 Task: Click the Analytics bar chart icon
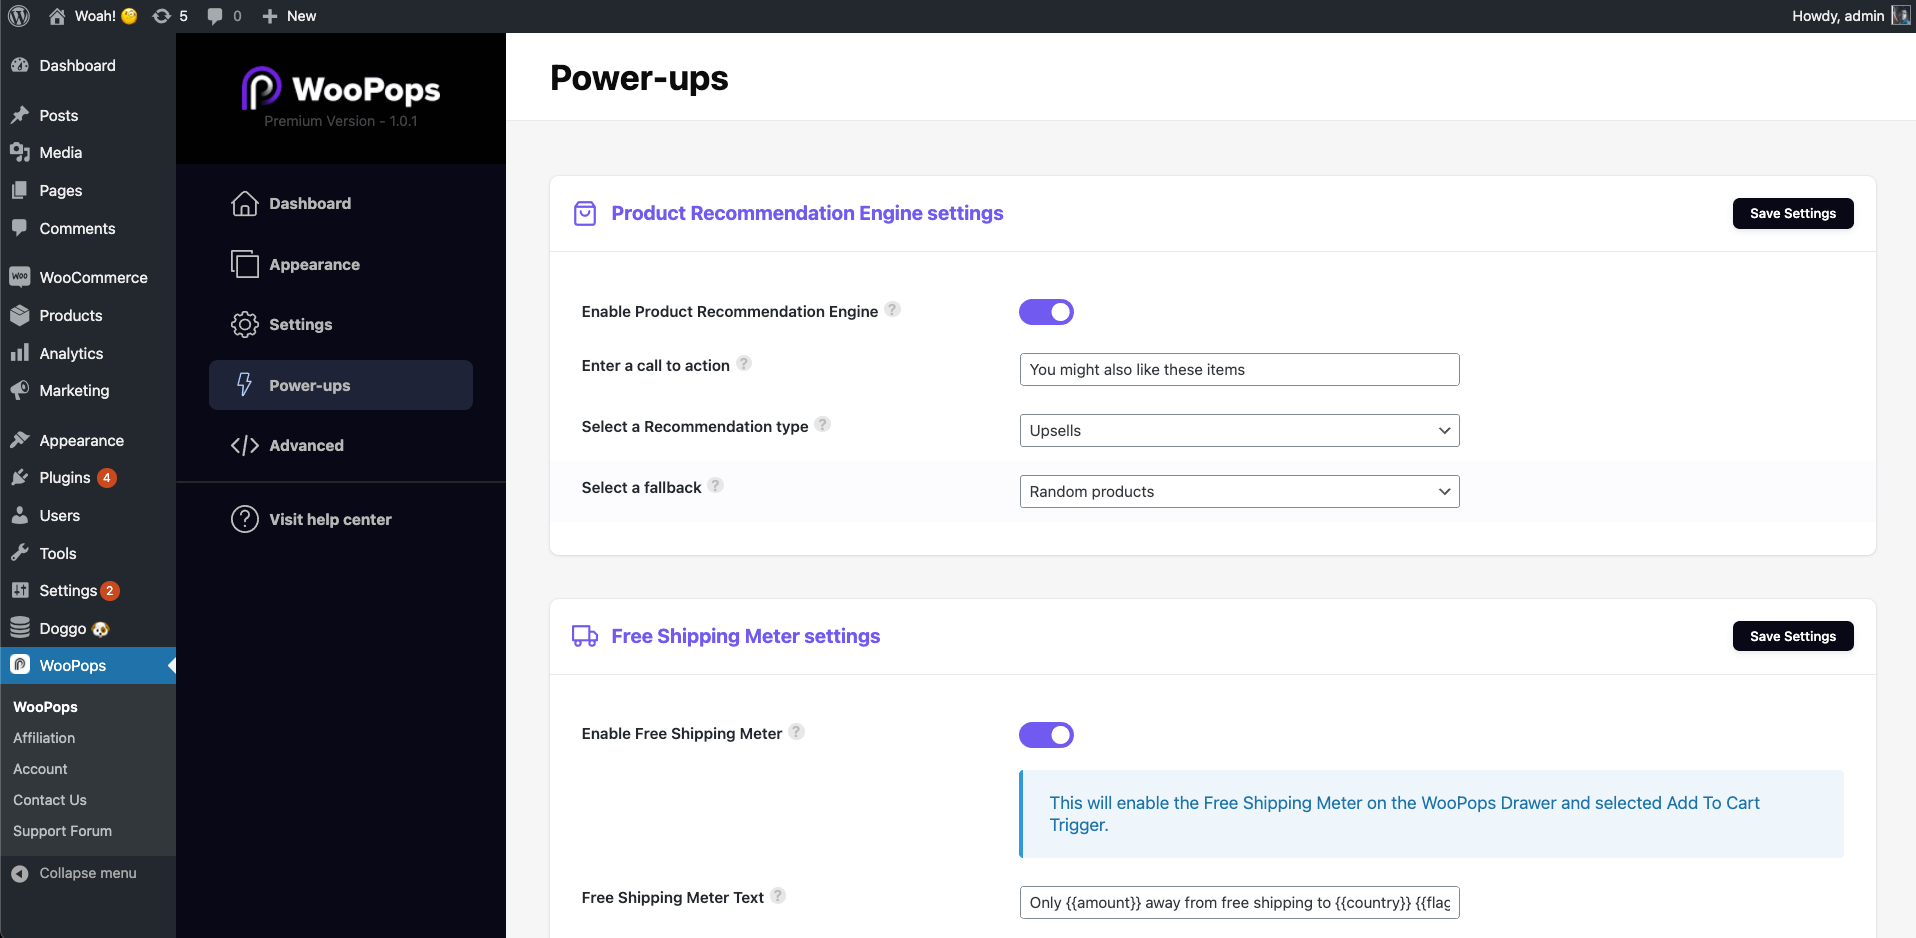pyautogui.click(x=20, y=353)
